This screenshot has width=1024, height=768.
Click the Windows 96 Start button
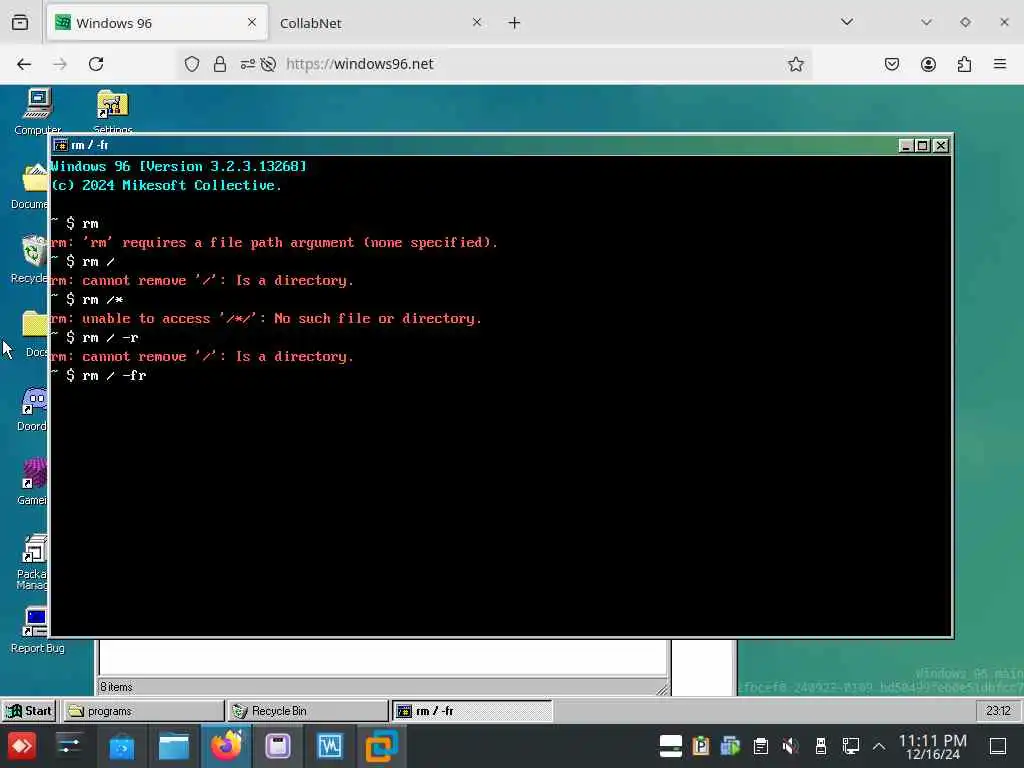click(x=29, y=711)
